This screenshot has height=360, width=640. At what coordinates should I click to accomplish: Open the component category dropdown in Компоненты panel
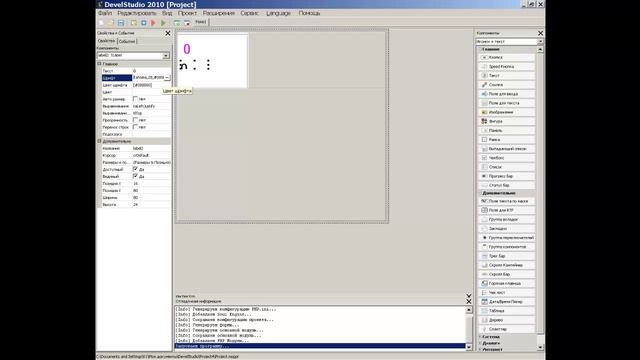pos(540,42)
